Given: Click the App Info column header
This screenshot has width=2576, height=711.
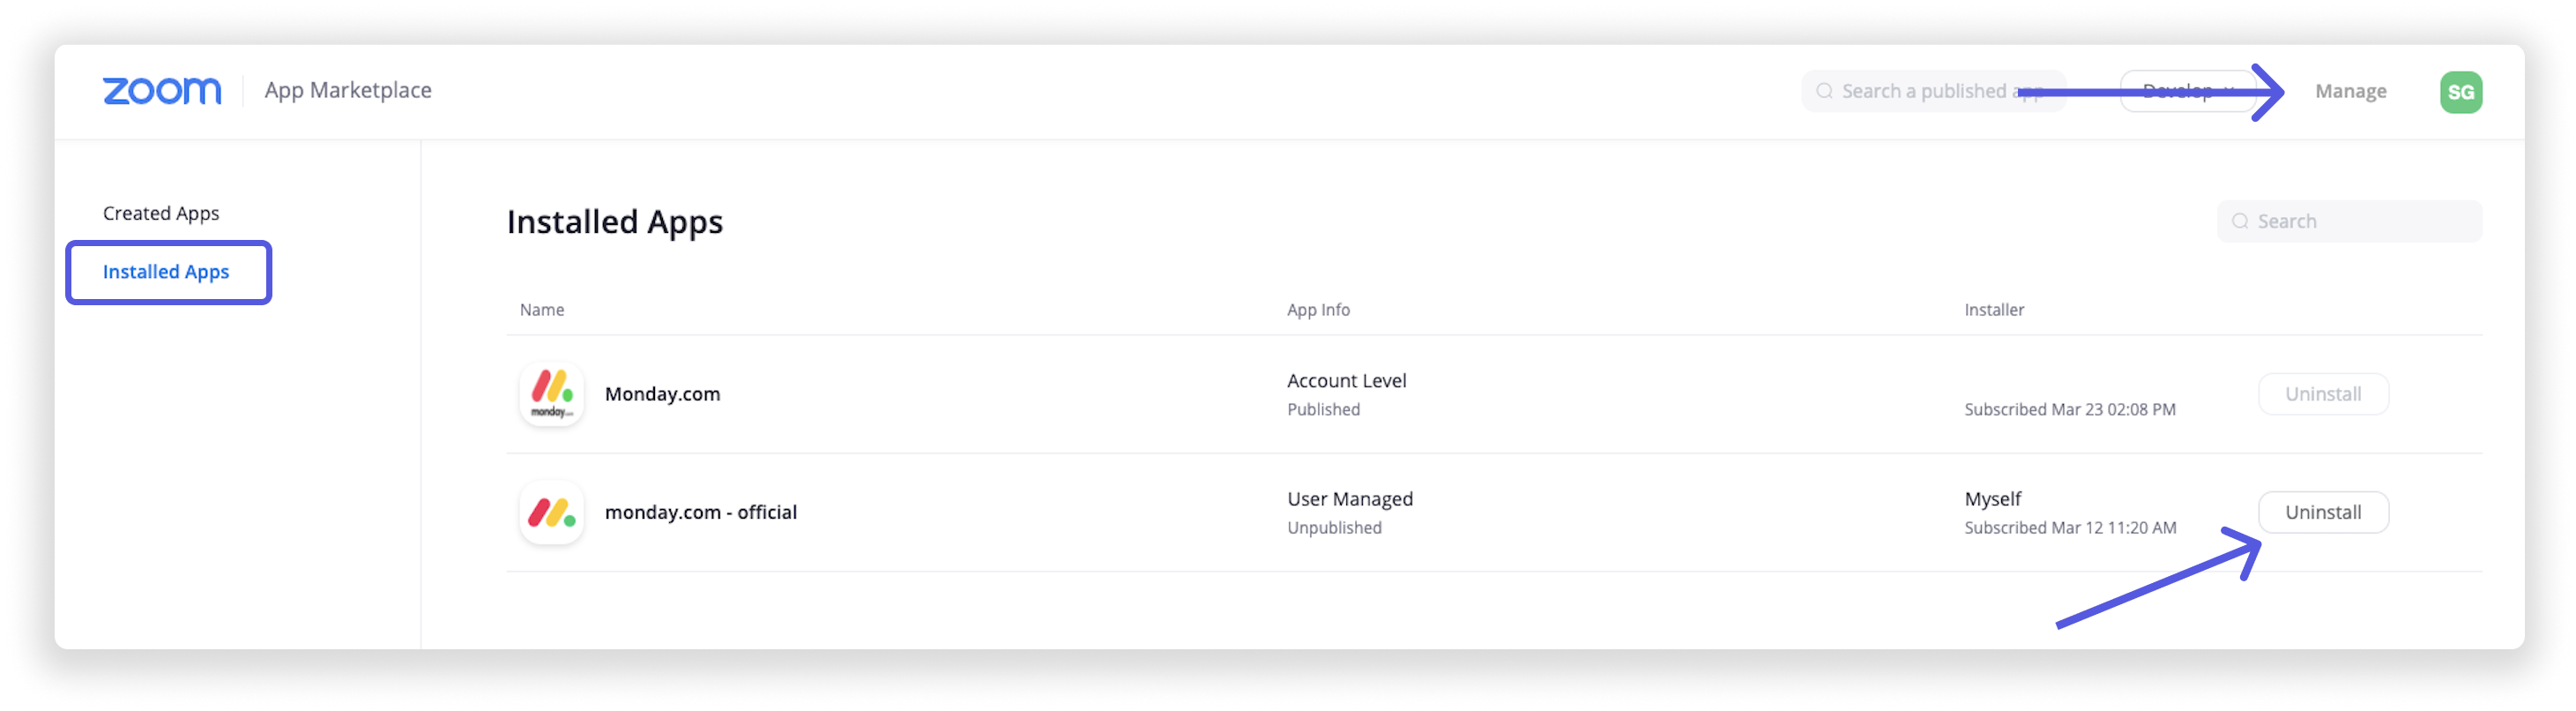Looking at the screenshot, I should (x=1318, y=310).
